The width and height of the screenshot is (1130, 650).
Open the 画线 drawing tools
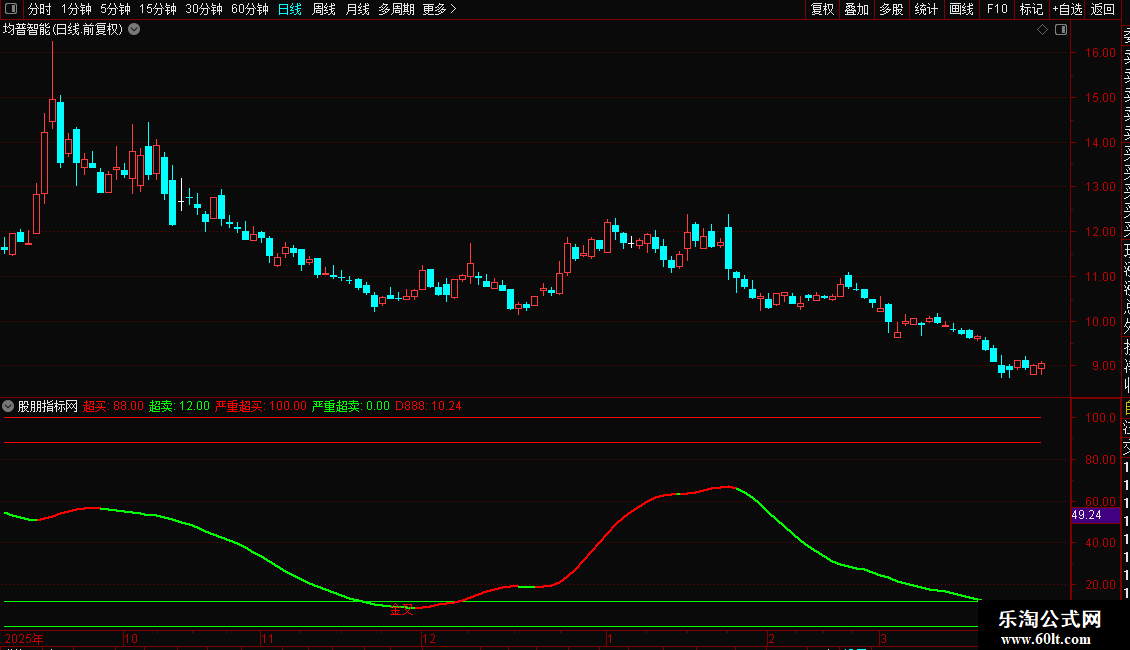(x=961, y=9)
